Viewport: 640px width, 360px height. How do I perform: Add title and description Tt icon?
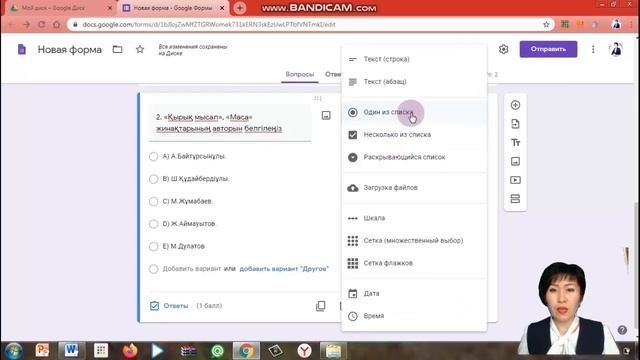pyautogui.click(x=515, y=142)
